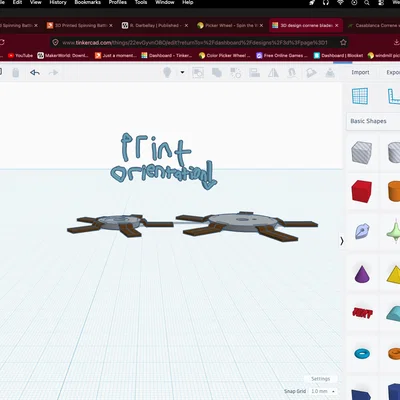Collapse the shapes panel chevron

(x=342, y=241)
